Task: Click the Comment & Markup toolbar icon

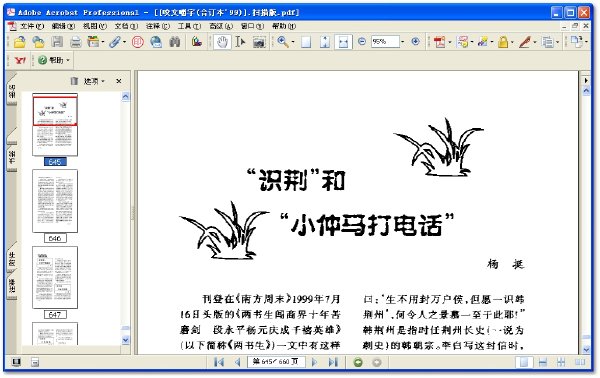Action: coord(462,42)
